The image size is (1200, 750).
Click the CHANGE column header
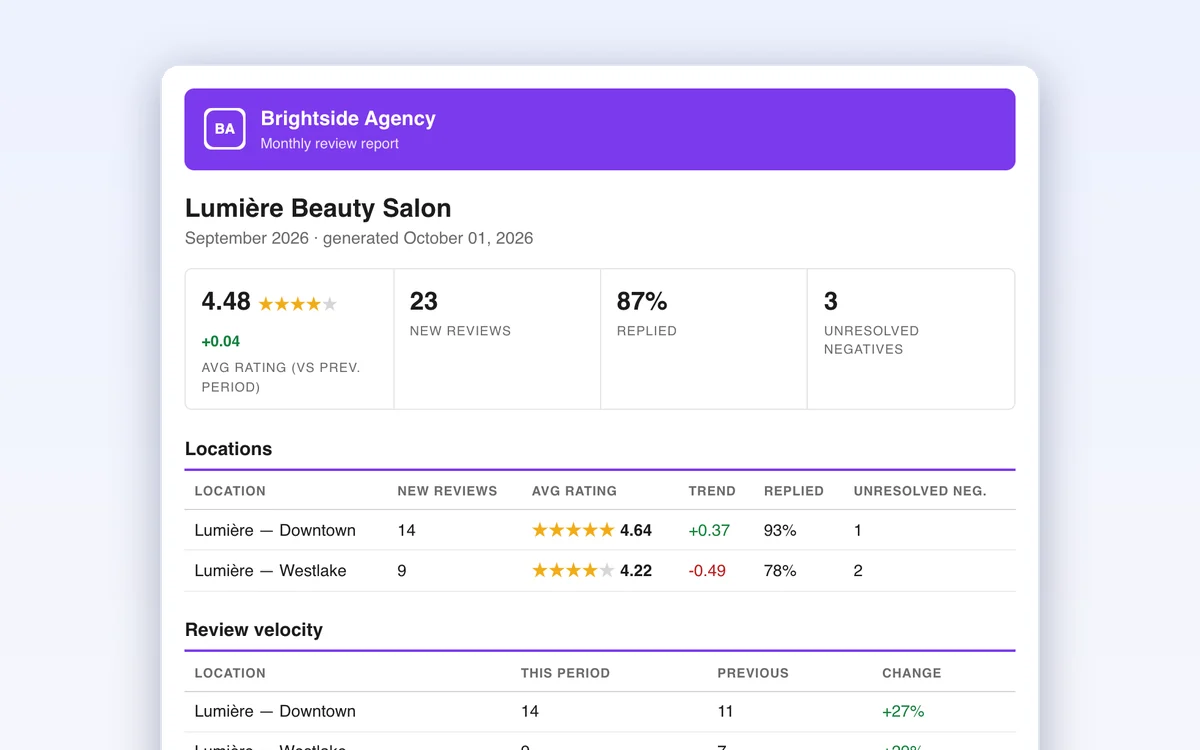[912, 673]
